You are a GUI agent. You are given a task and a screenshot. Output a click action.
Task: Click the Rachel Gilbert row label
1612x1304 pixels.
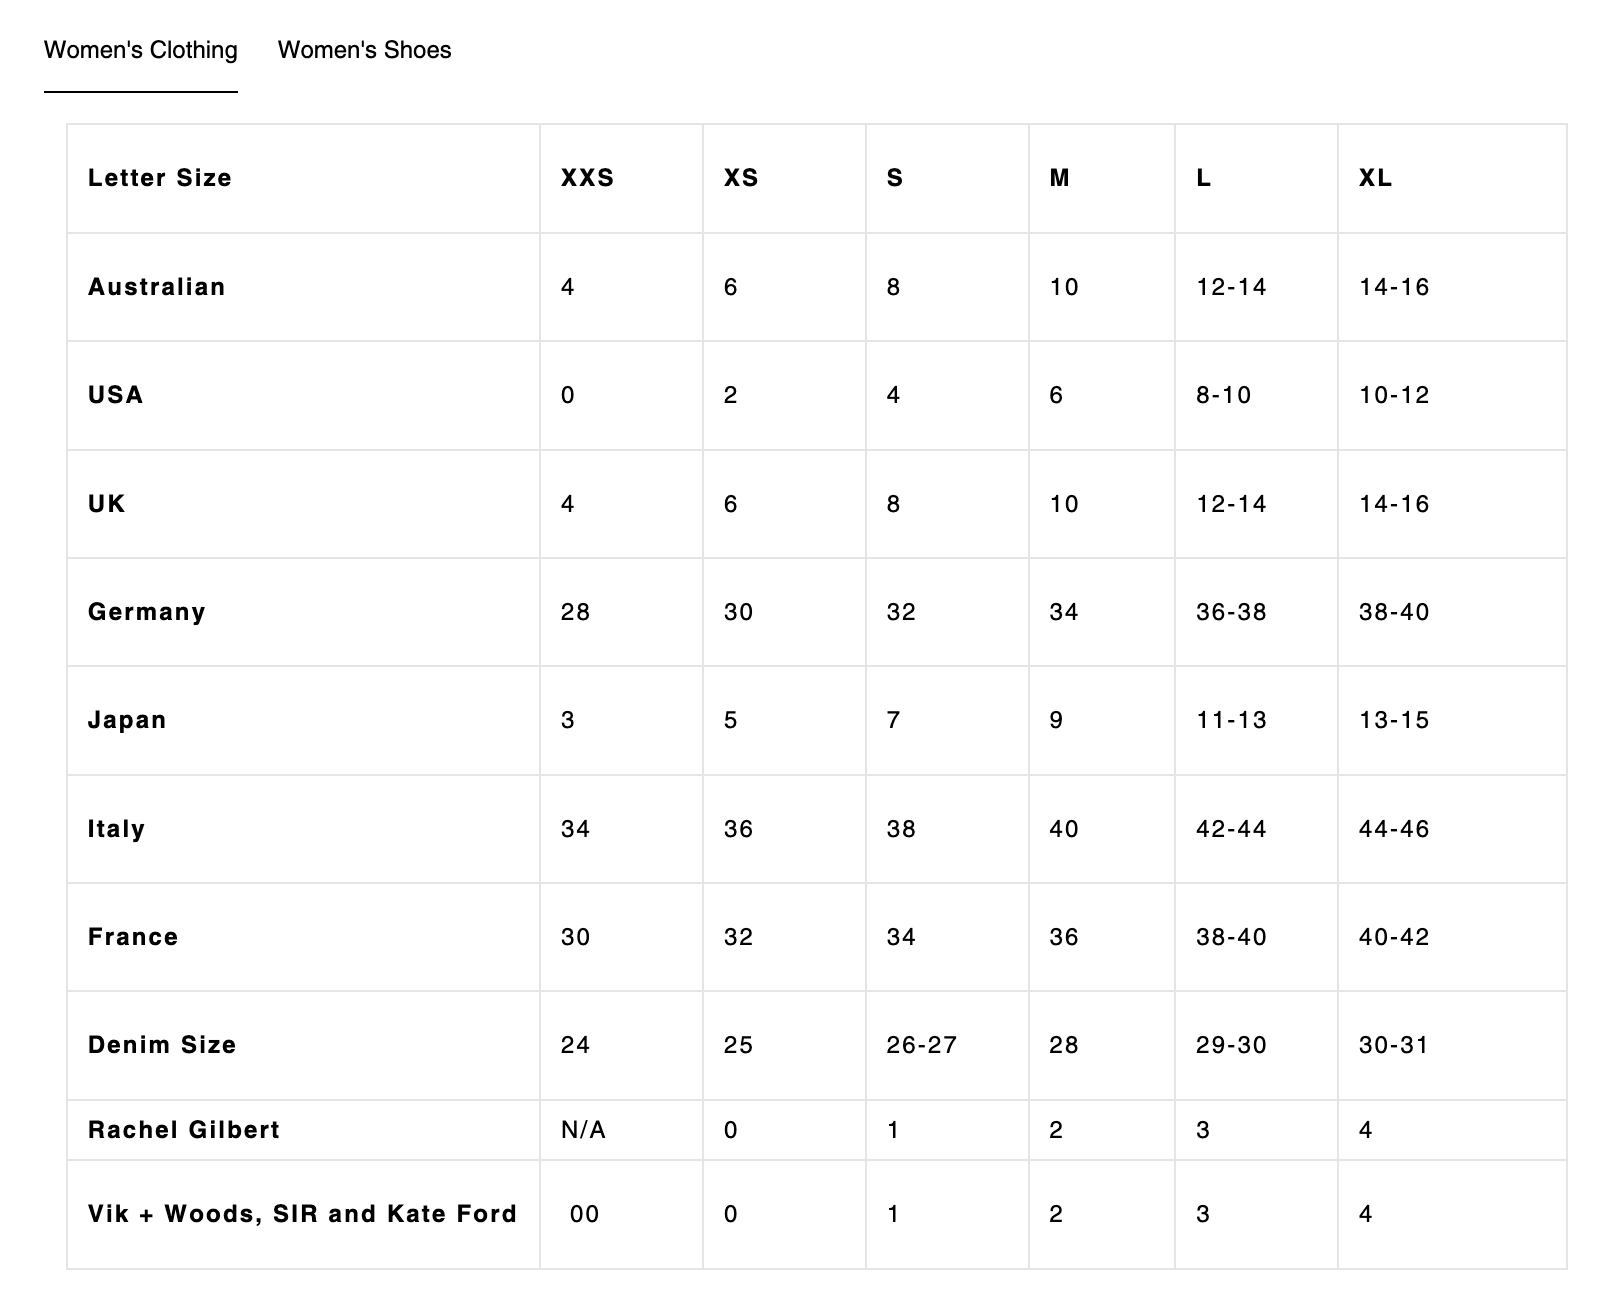184,1130
